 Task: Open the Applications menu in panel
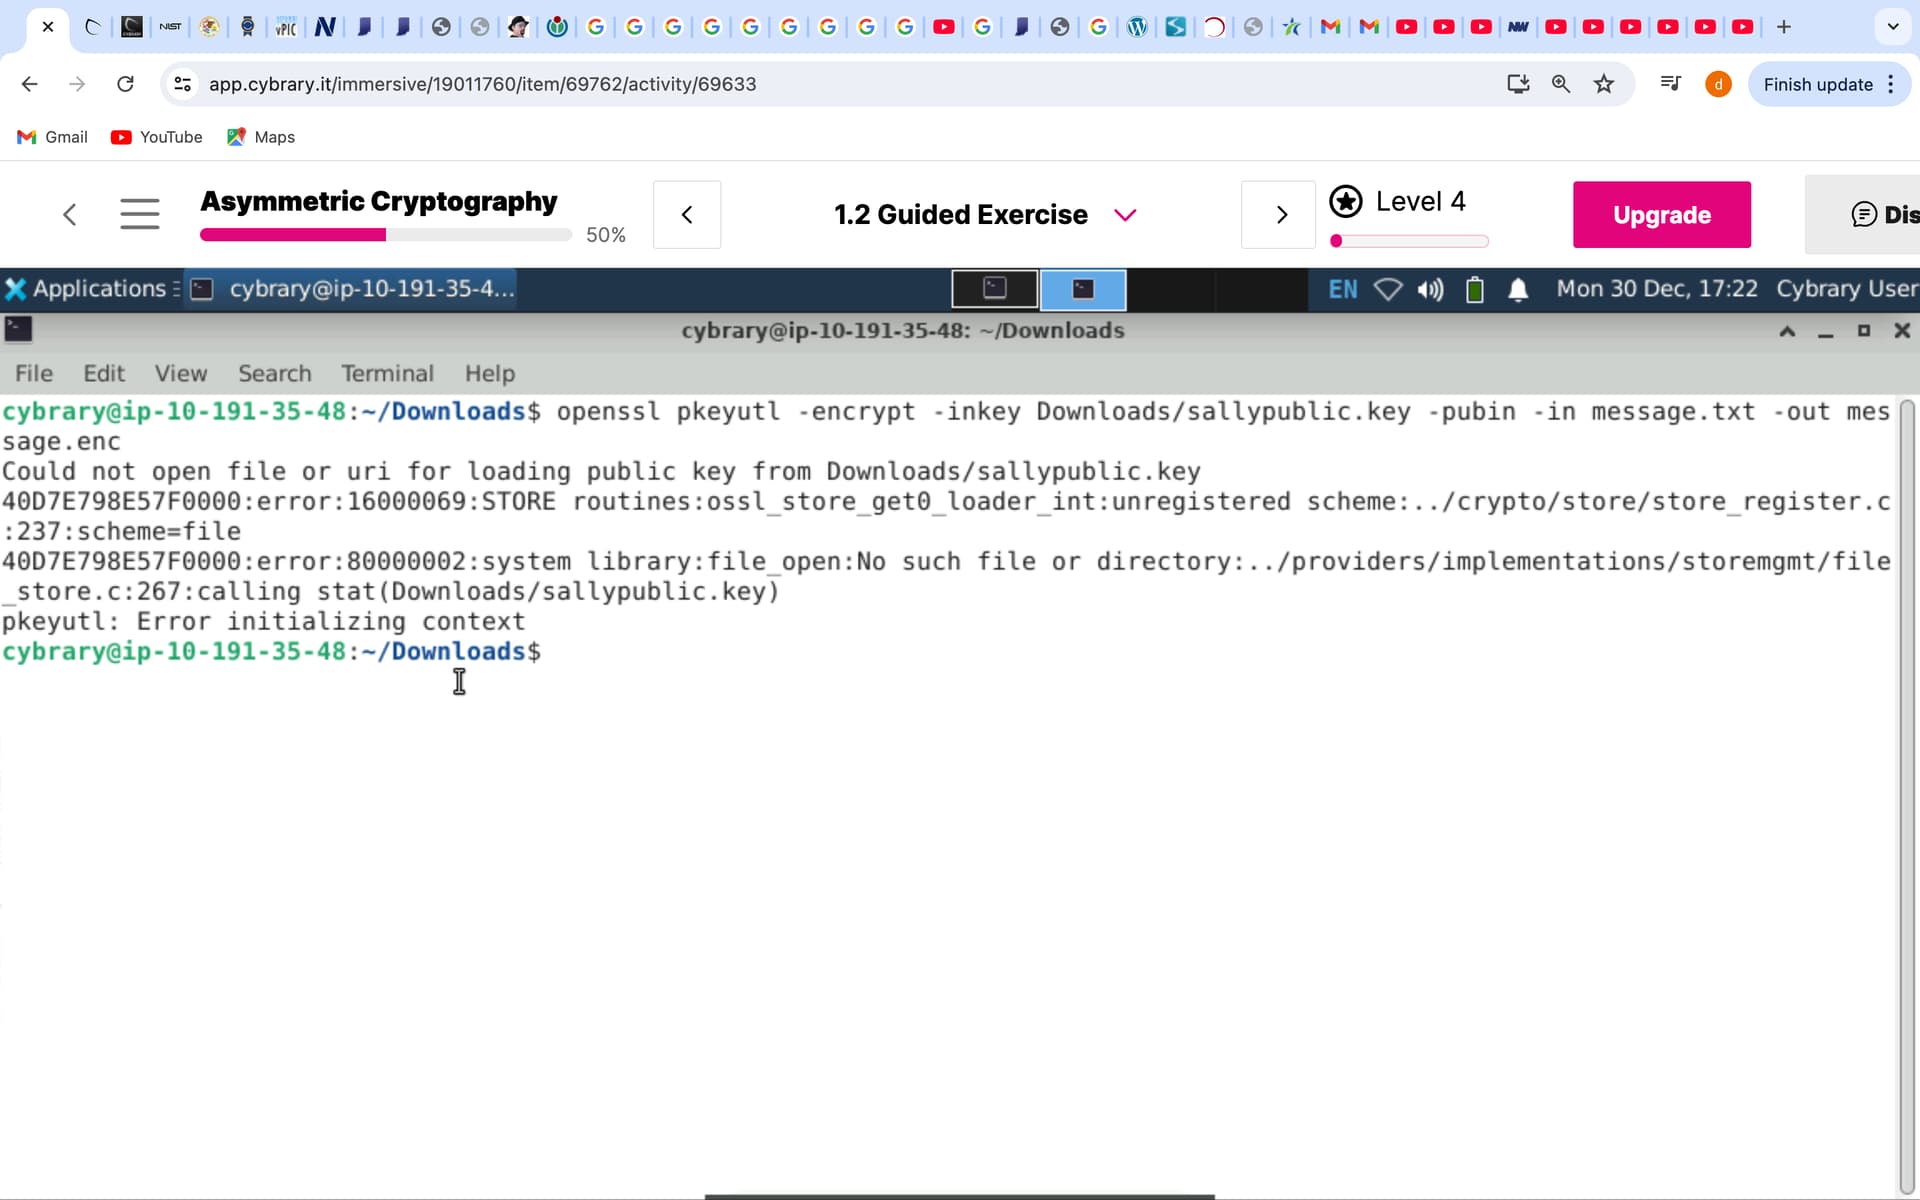88,289
